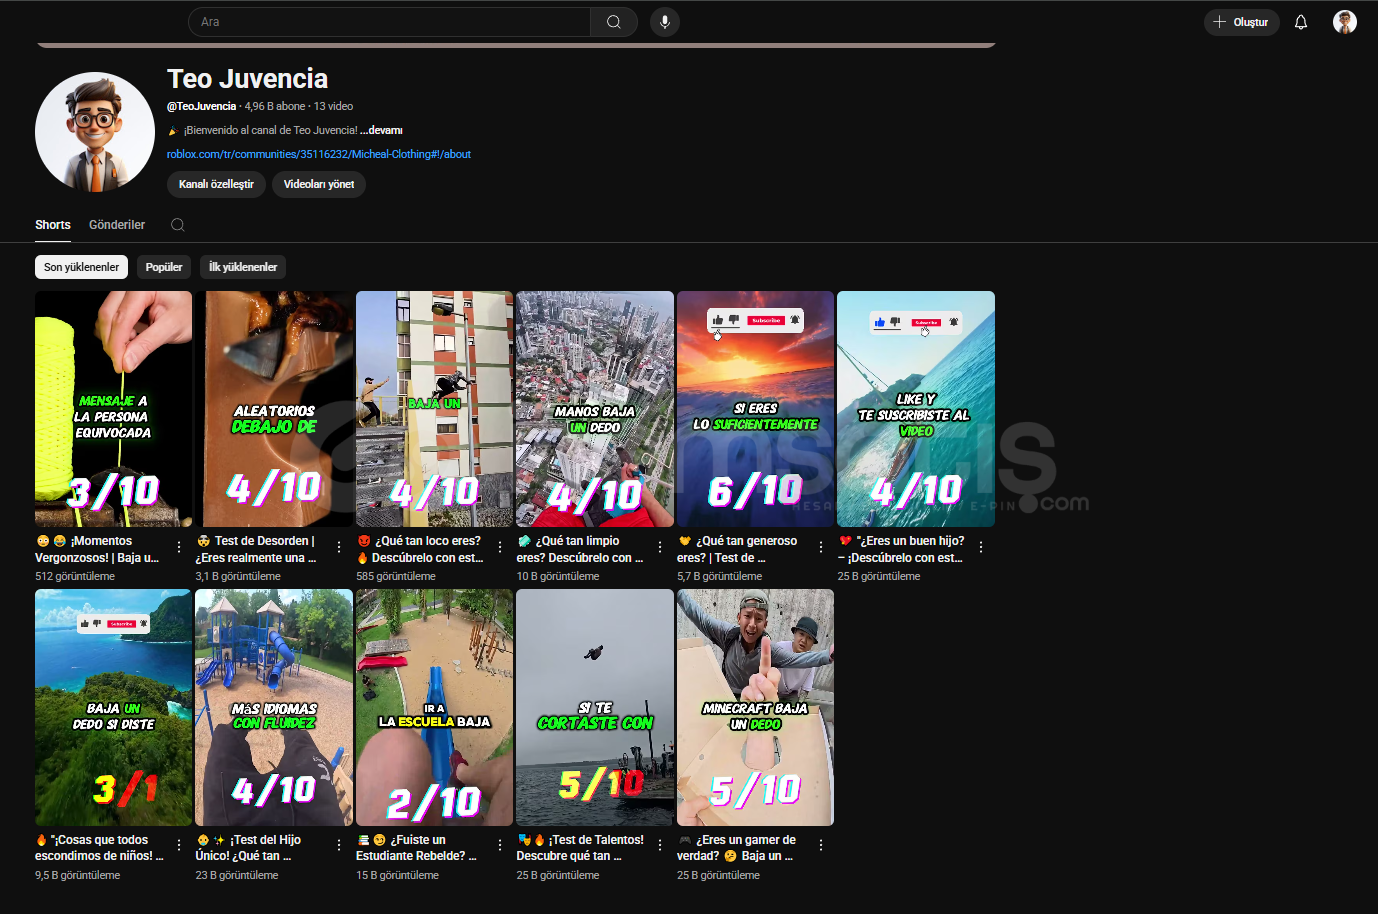This screenshot has width=1378, height=914.
Task: Click the @TeoJuvencia handle text
Action: tap(201, 106)
